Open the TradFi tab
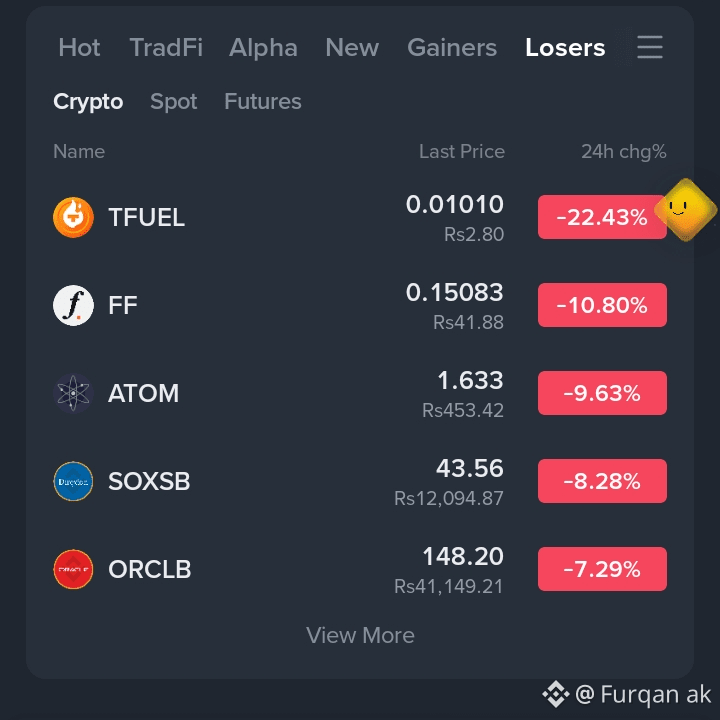Image resolution: width=720 pixels, height=720 pixels. 166,47
